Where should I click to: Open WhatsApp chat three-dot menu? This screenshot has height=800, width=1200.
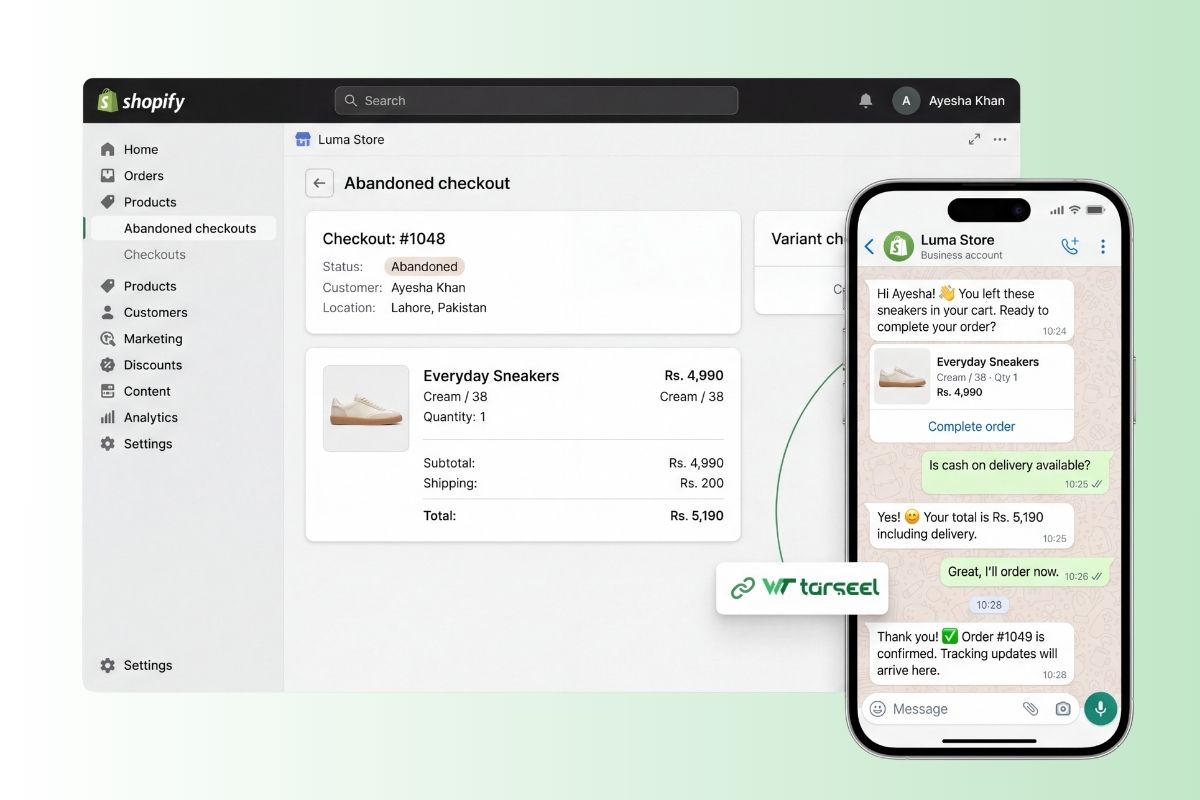click(1103, 246)
